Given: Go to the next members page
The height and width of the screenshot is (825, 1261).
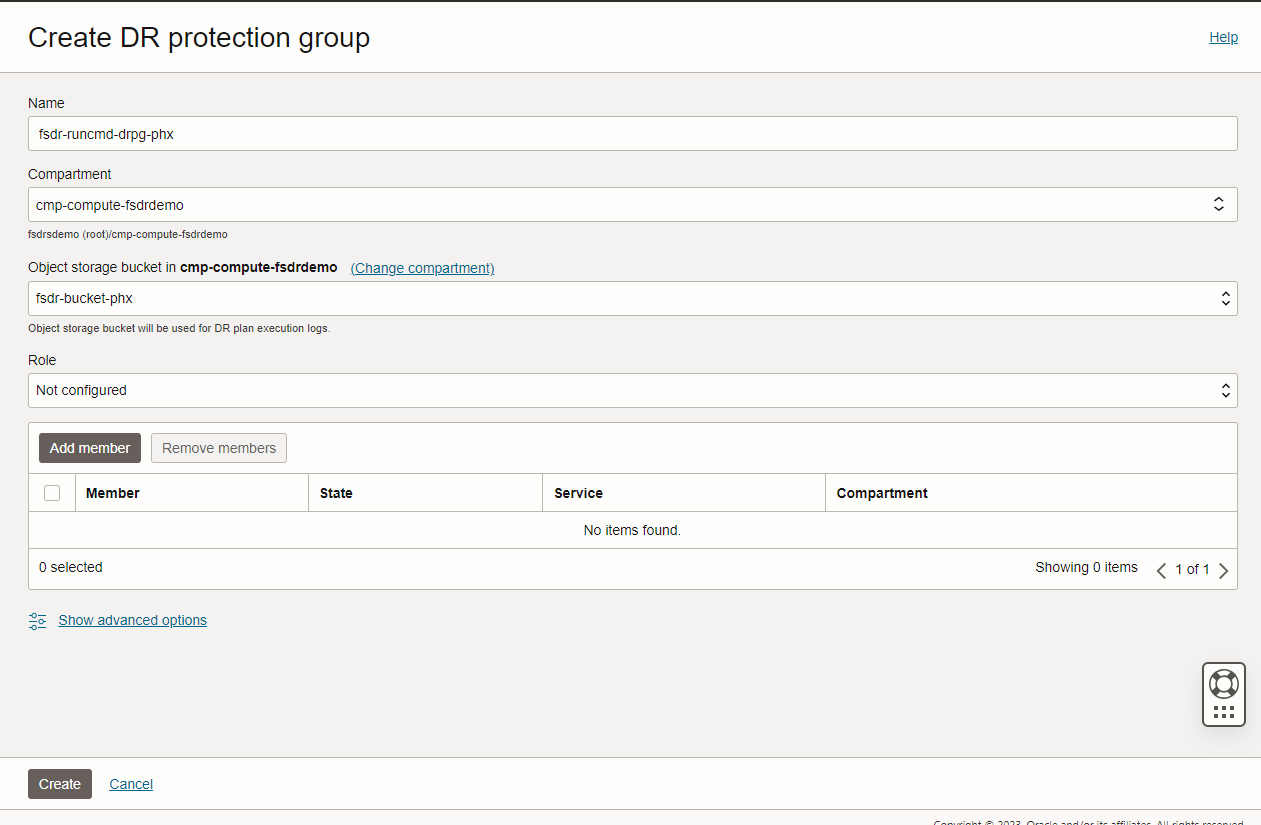Looking at the screenshot, I should [x=1223, y=570].
